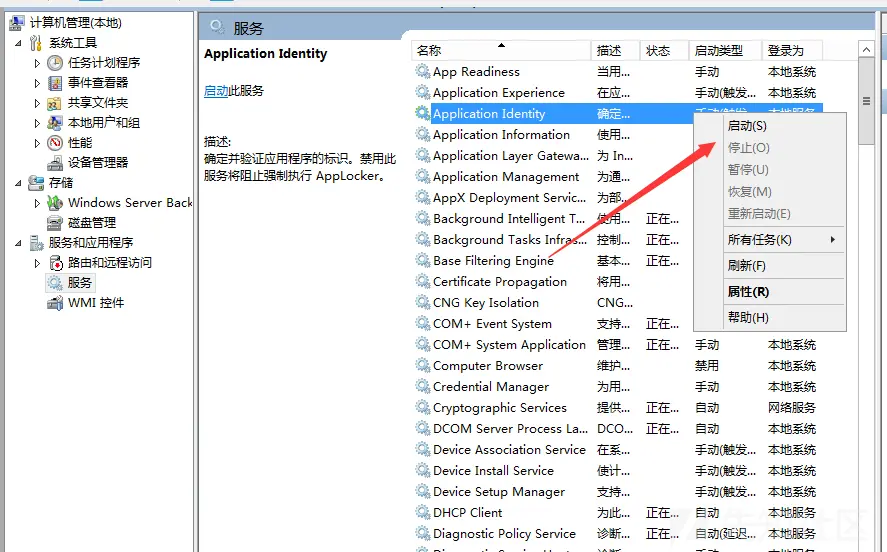887x552 pixels.
Task: Select the Disk Management (磁盘管理) icon
Action: [55, 223]
